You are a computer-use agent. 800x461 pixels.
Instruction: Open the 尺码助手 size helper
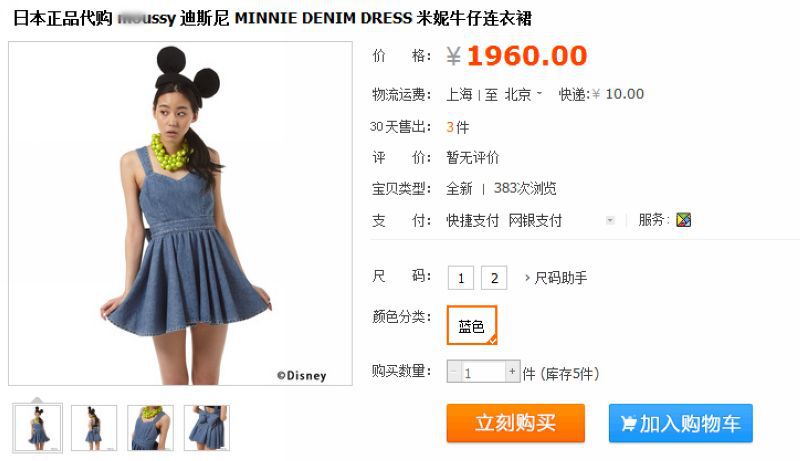[x=556, y=278]
